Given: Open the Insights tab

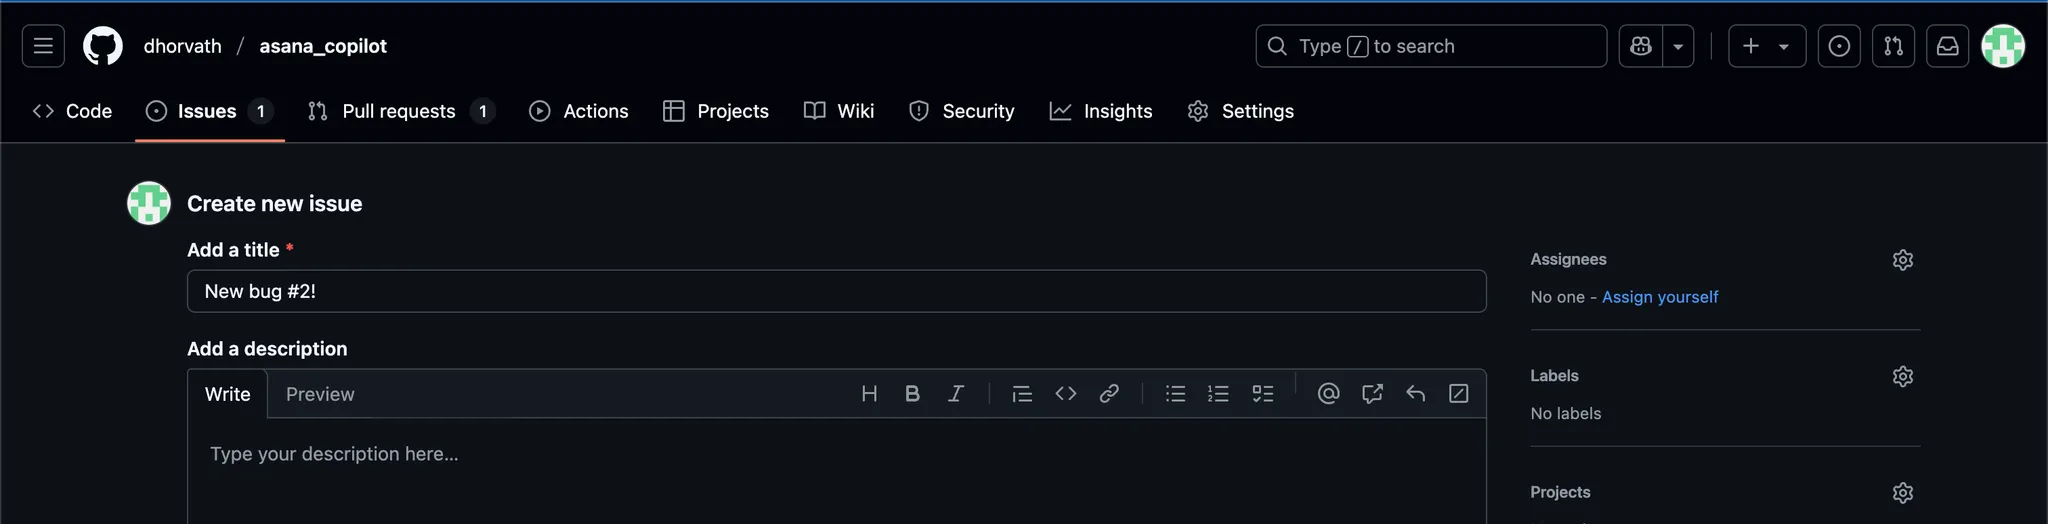Looking at the screenshot, I should tap(1101, 111).
